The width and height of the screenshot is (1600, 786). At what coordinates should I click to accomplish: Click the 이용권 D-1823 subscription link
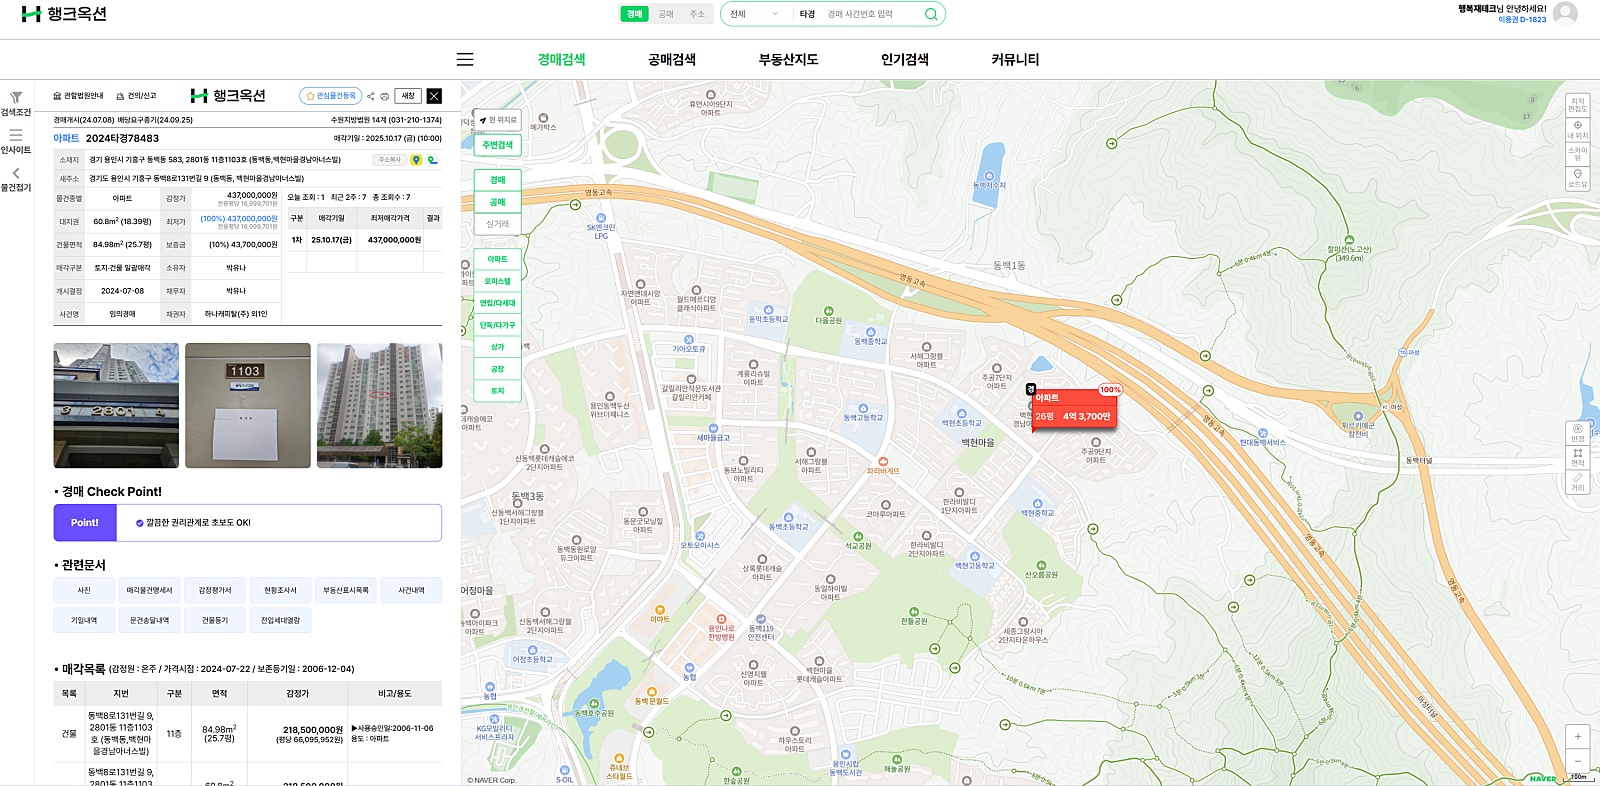1522,19
